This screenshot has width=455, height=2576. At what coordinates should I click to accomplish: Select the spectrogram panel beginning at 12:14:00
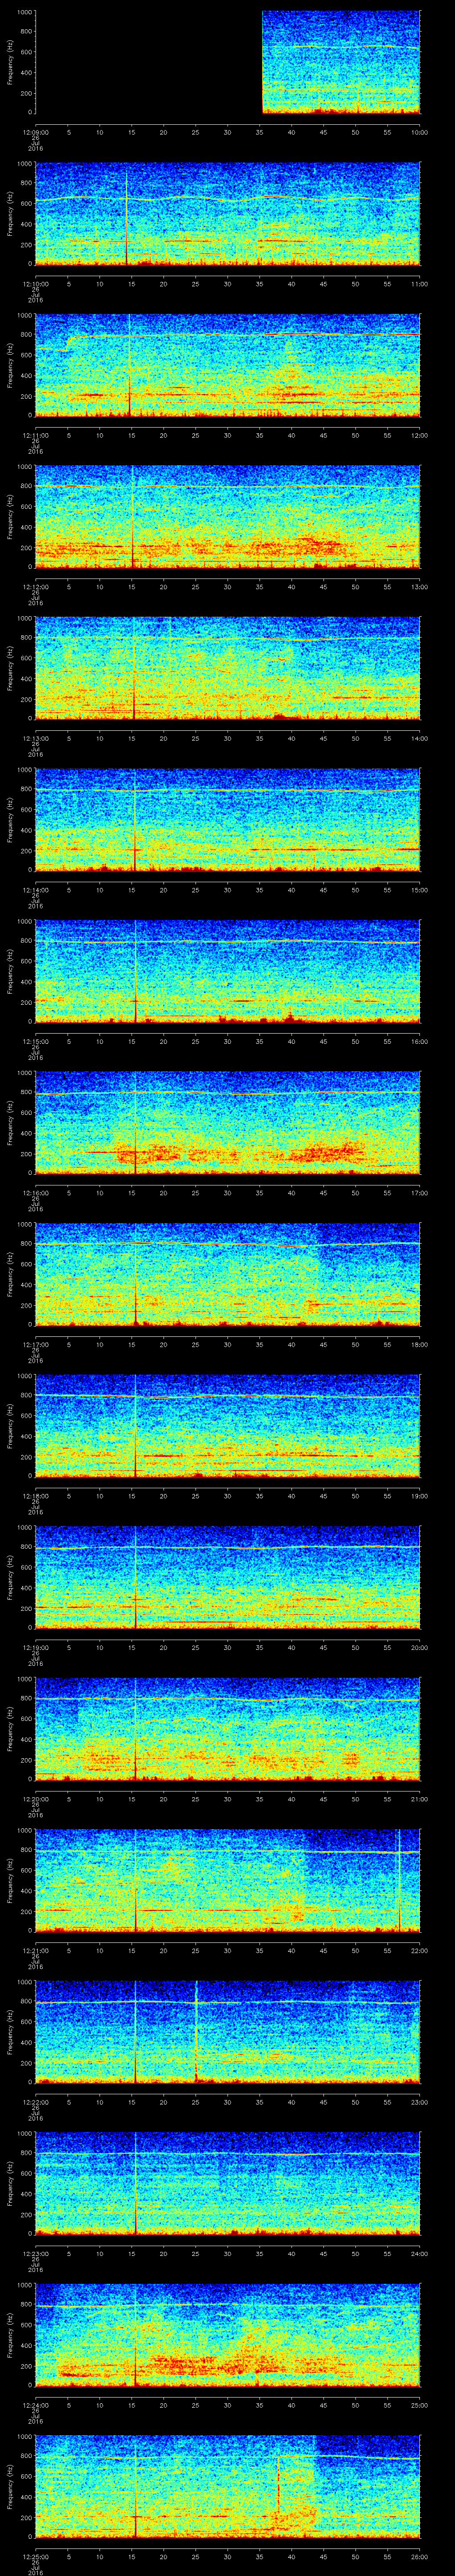(227, 820)
